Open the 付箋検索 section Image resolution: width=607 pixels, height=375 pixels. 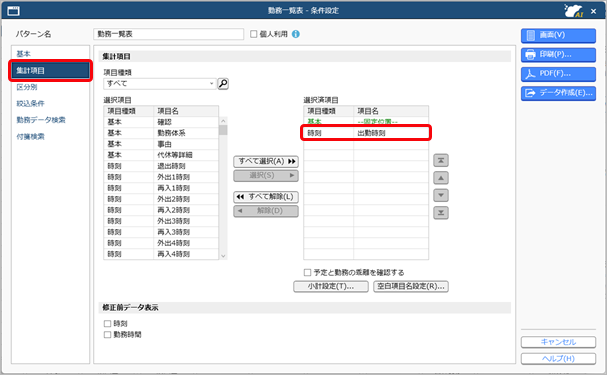30,137
